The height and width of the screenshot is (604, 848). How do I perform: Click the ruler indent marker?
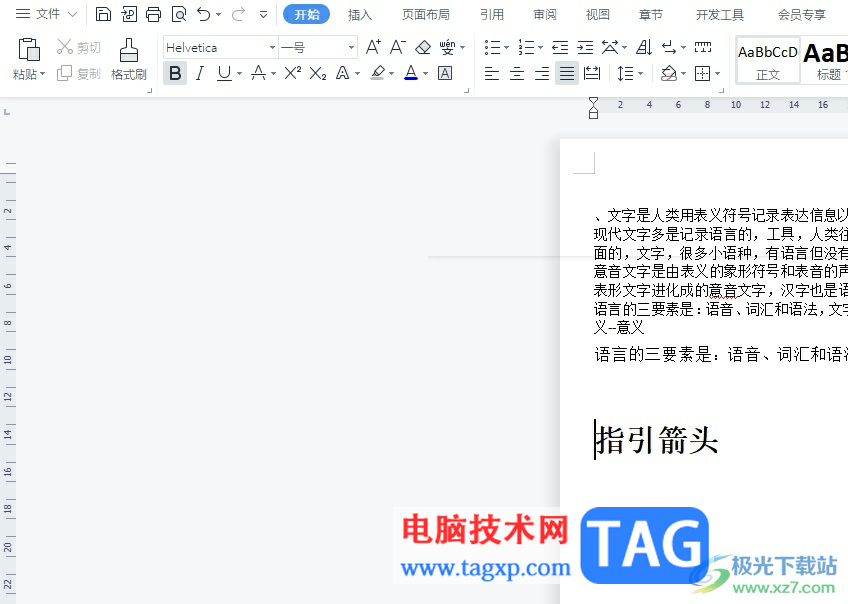point(593,108)
